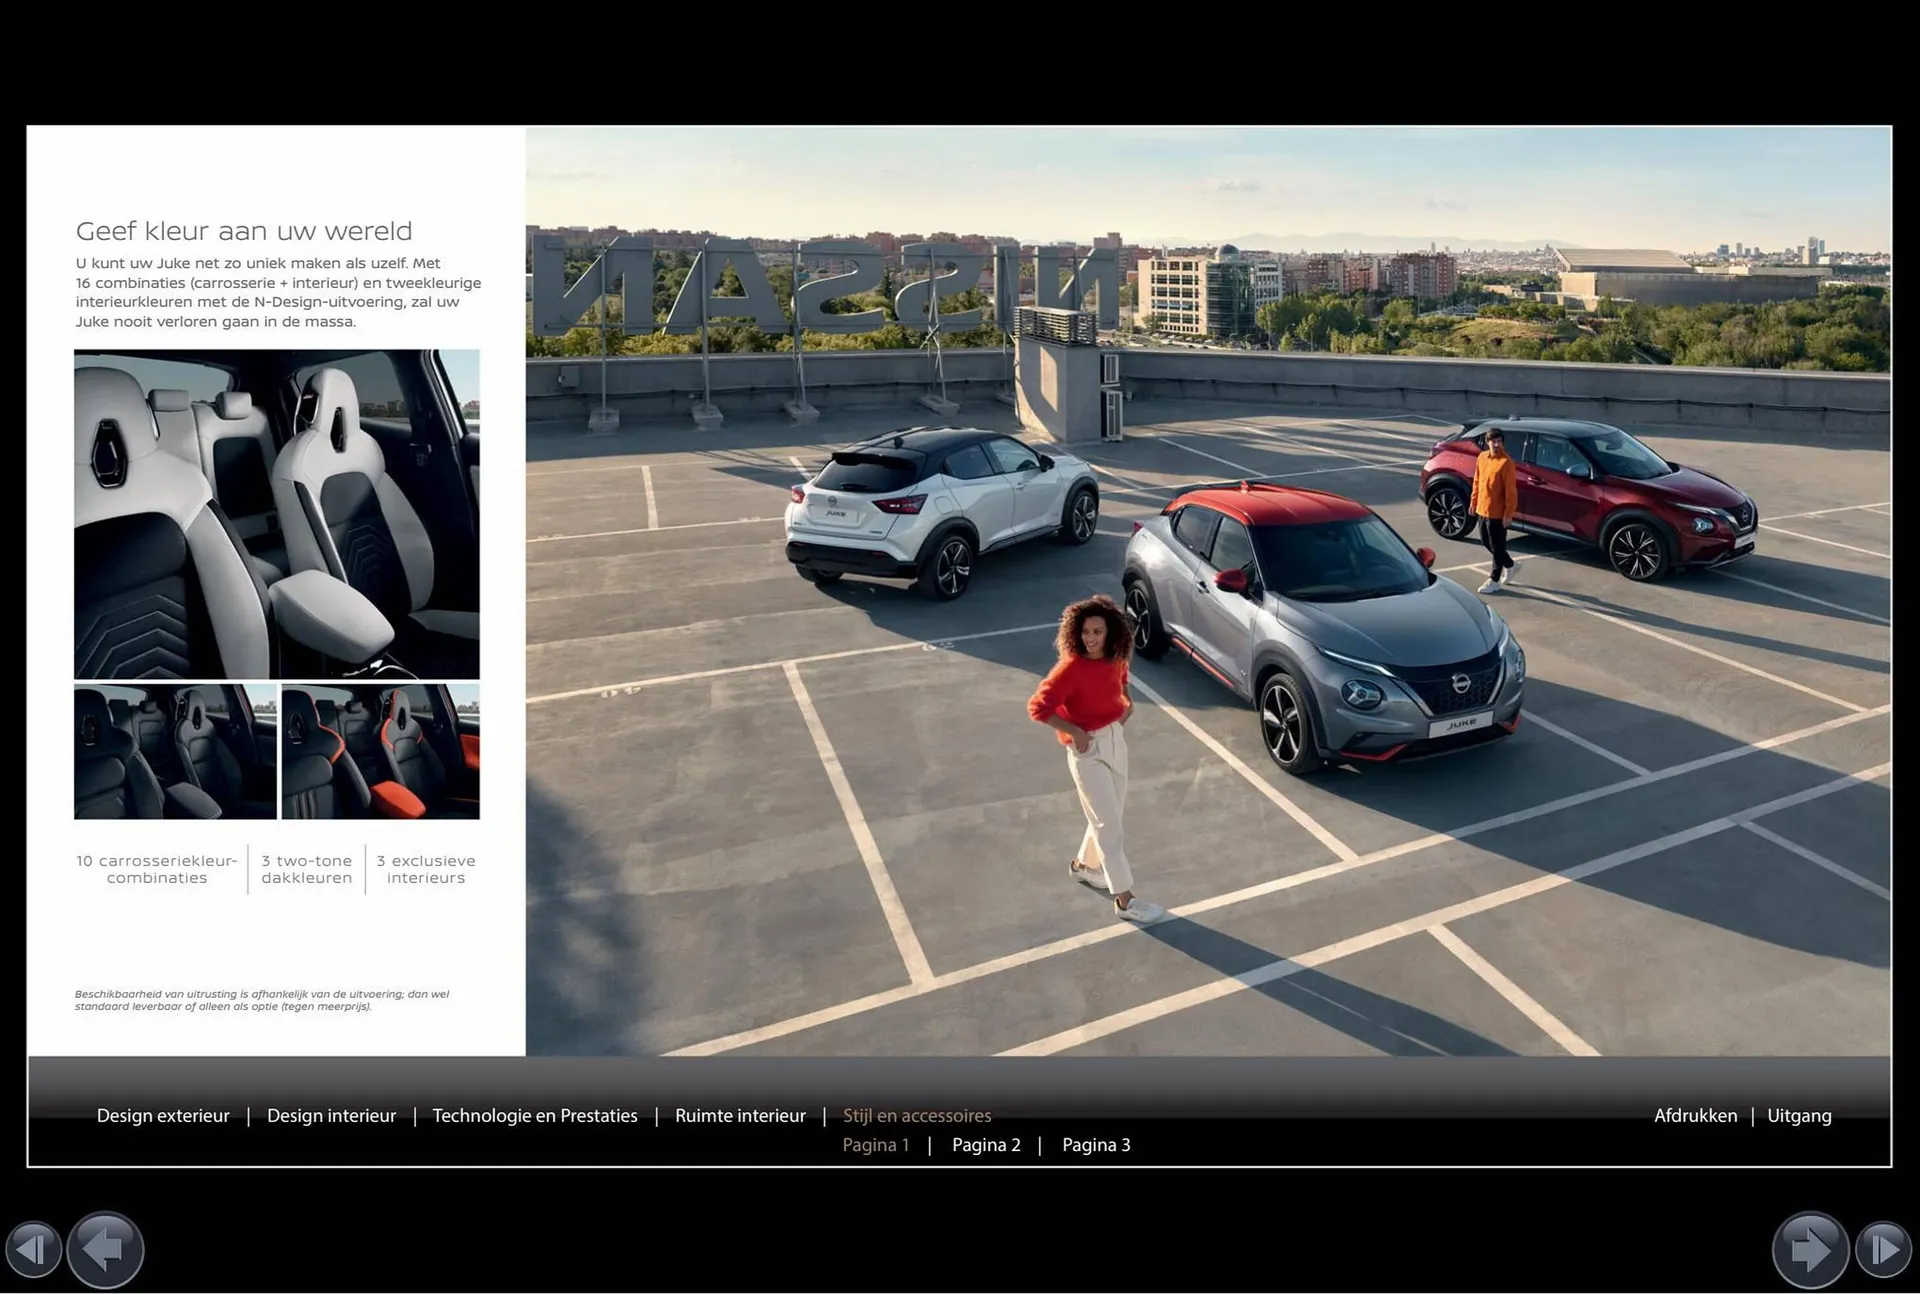Open the Ruimte interieur chapter
Screen dimensions: 1920x1294
pyautogui.click(x=740, y=1115)
